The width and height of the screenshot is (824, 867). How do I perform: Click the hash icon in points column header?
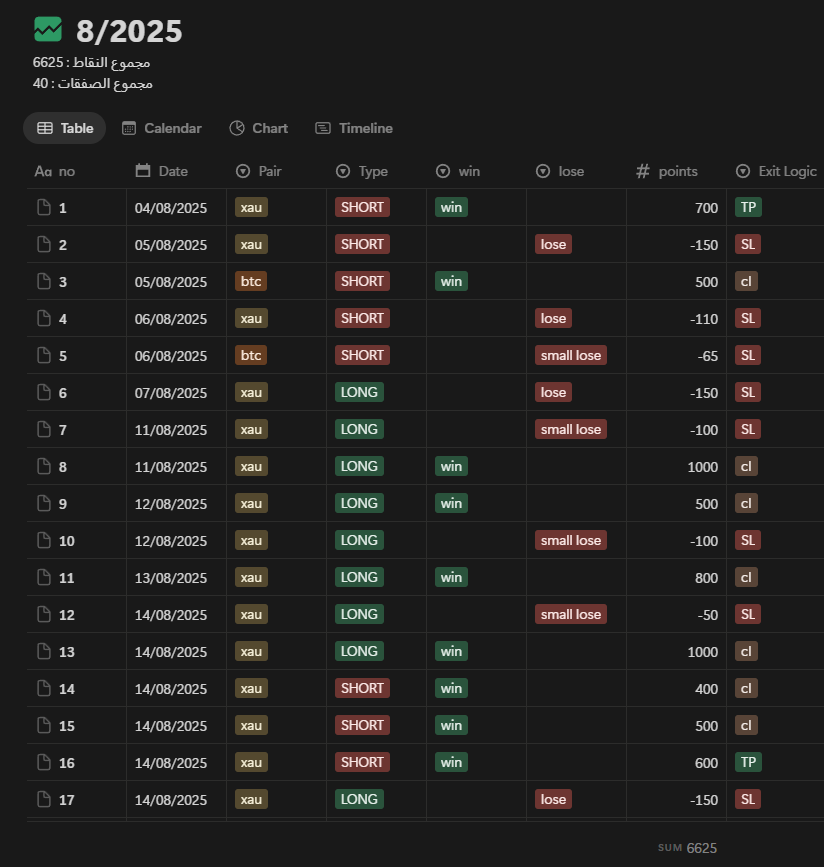click(x=643, y=171)
